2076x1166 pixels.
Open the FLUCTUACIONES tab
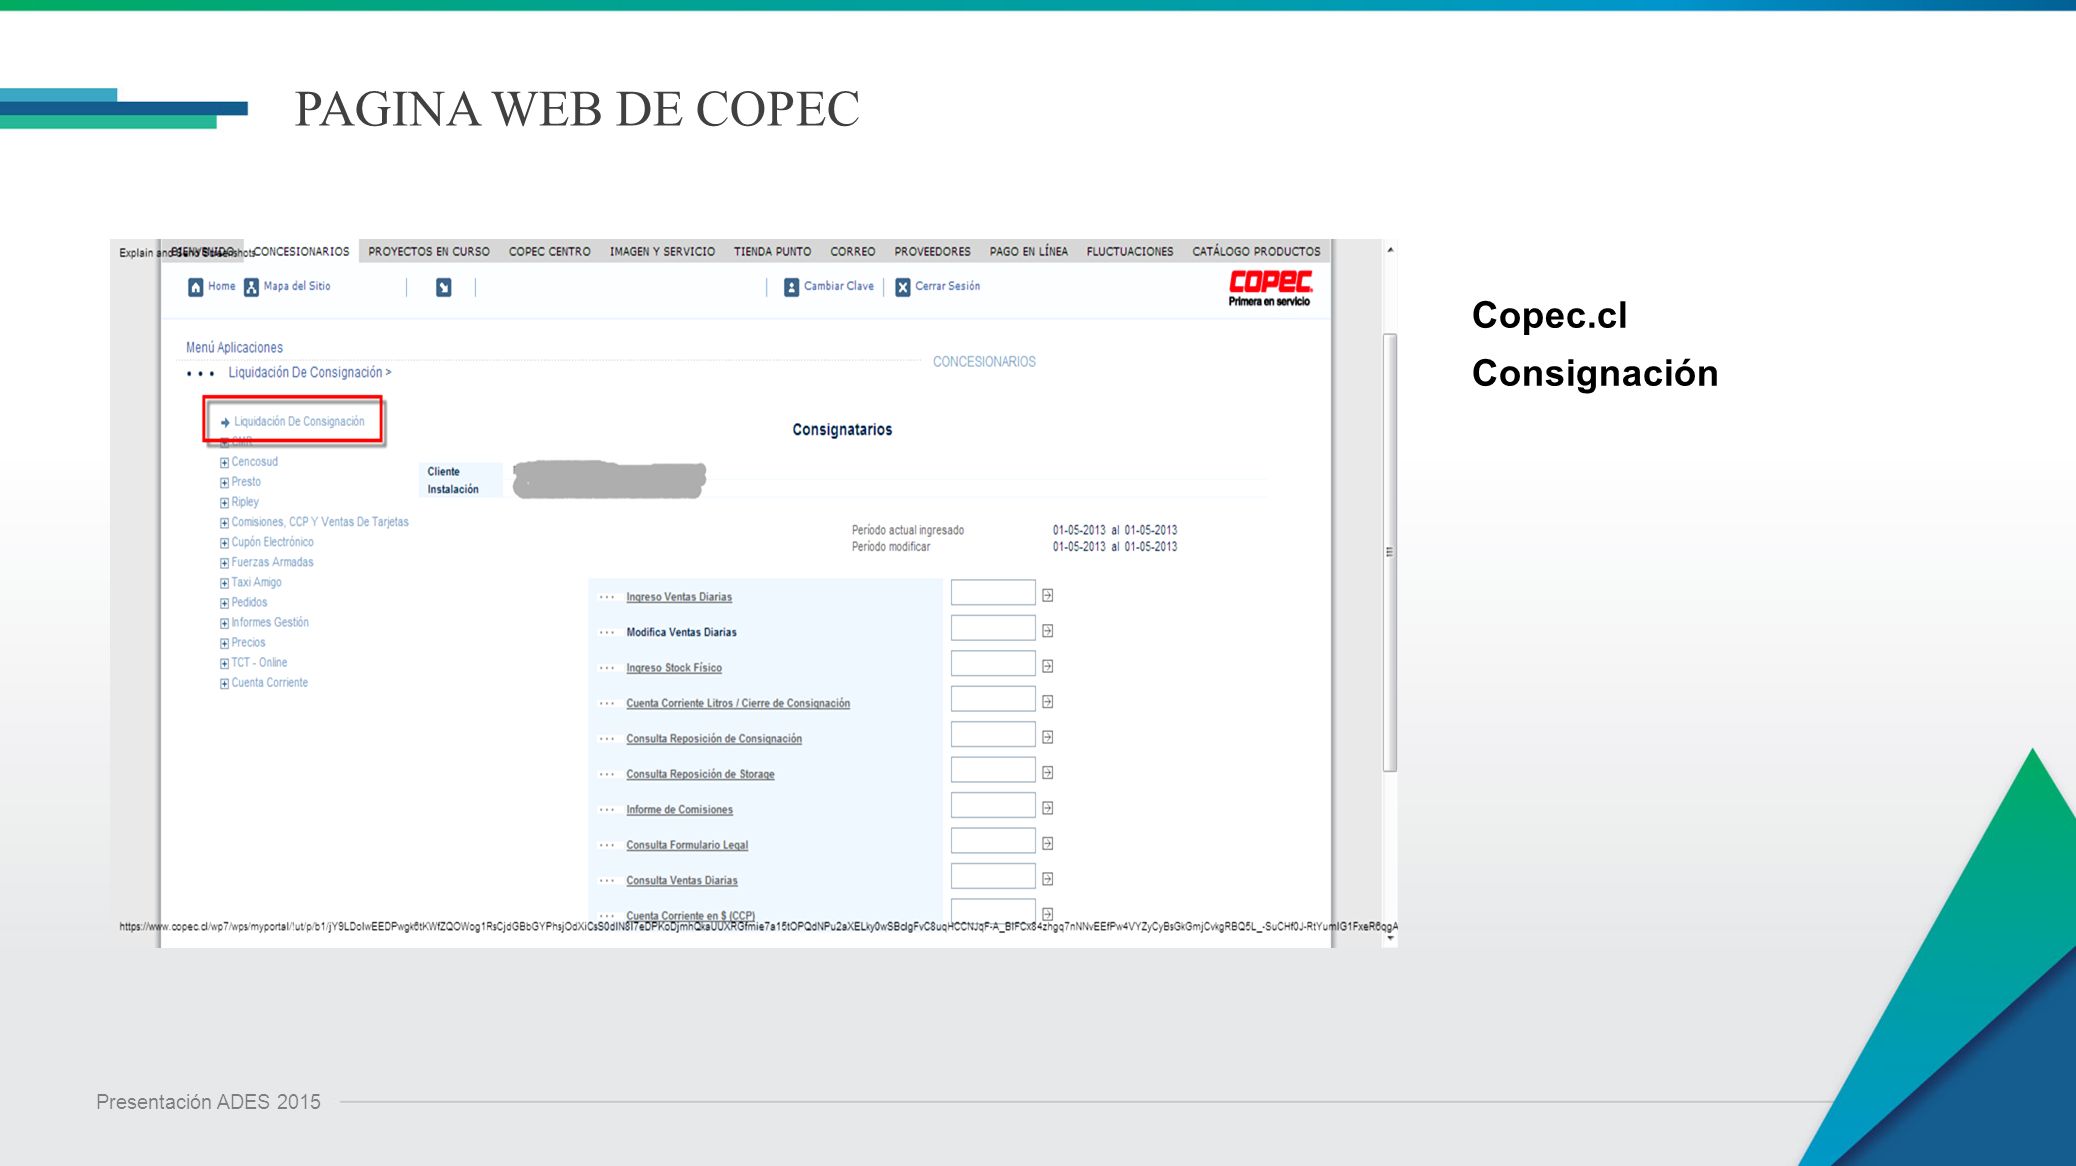pos(1129,252)
